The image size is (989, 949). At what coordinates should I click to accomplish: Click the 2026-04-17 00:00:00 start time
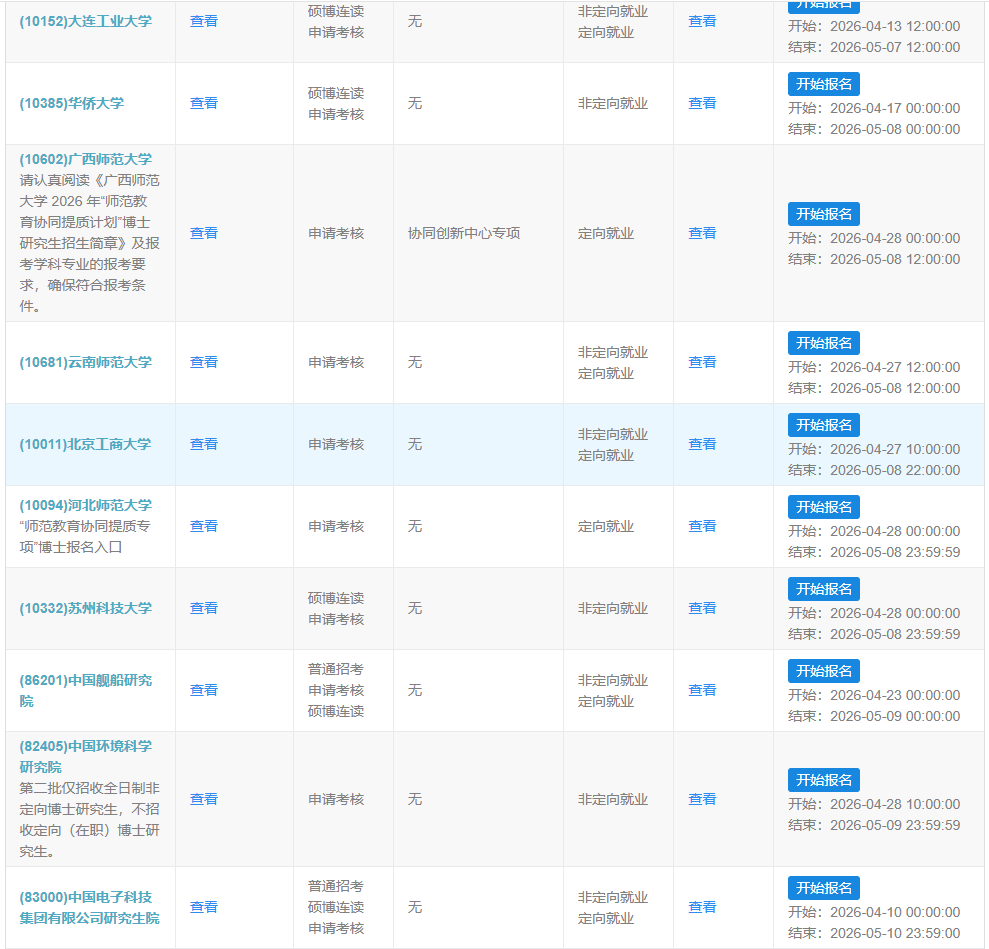[x=895, y=108]
